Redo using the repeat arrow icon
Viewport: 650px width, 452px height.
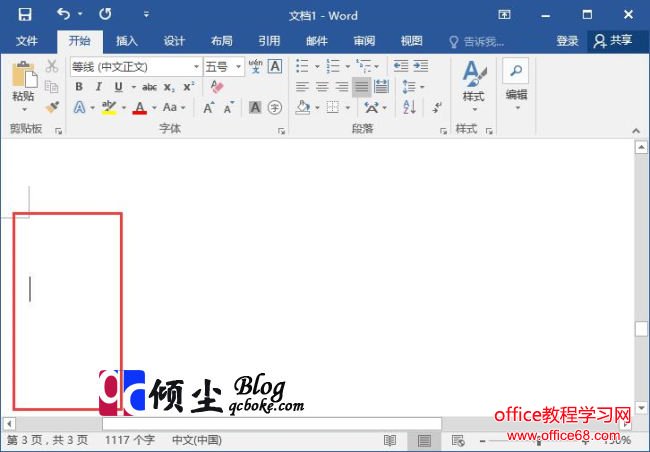[x=105, y=14]
